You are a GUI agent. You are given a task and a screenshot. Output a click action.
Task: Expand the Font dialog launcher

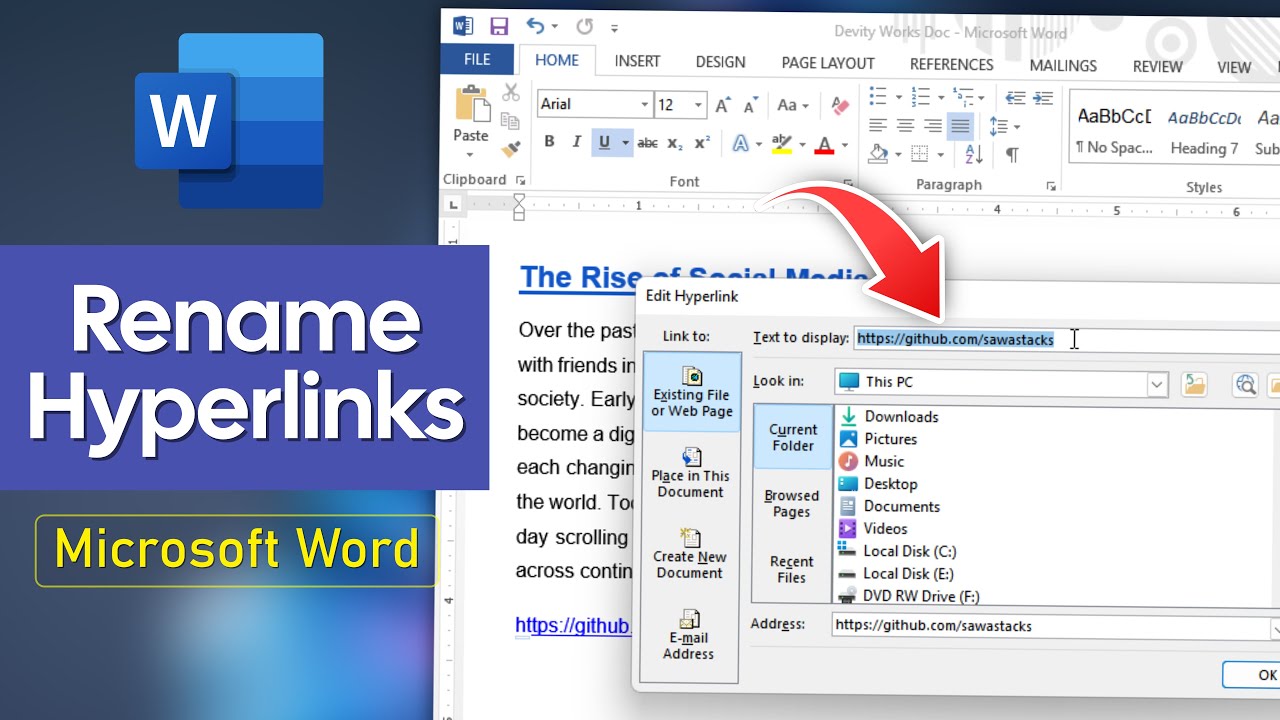(x=848, y=183)
